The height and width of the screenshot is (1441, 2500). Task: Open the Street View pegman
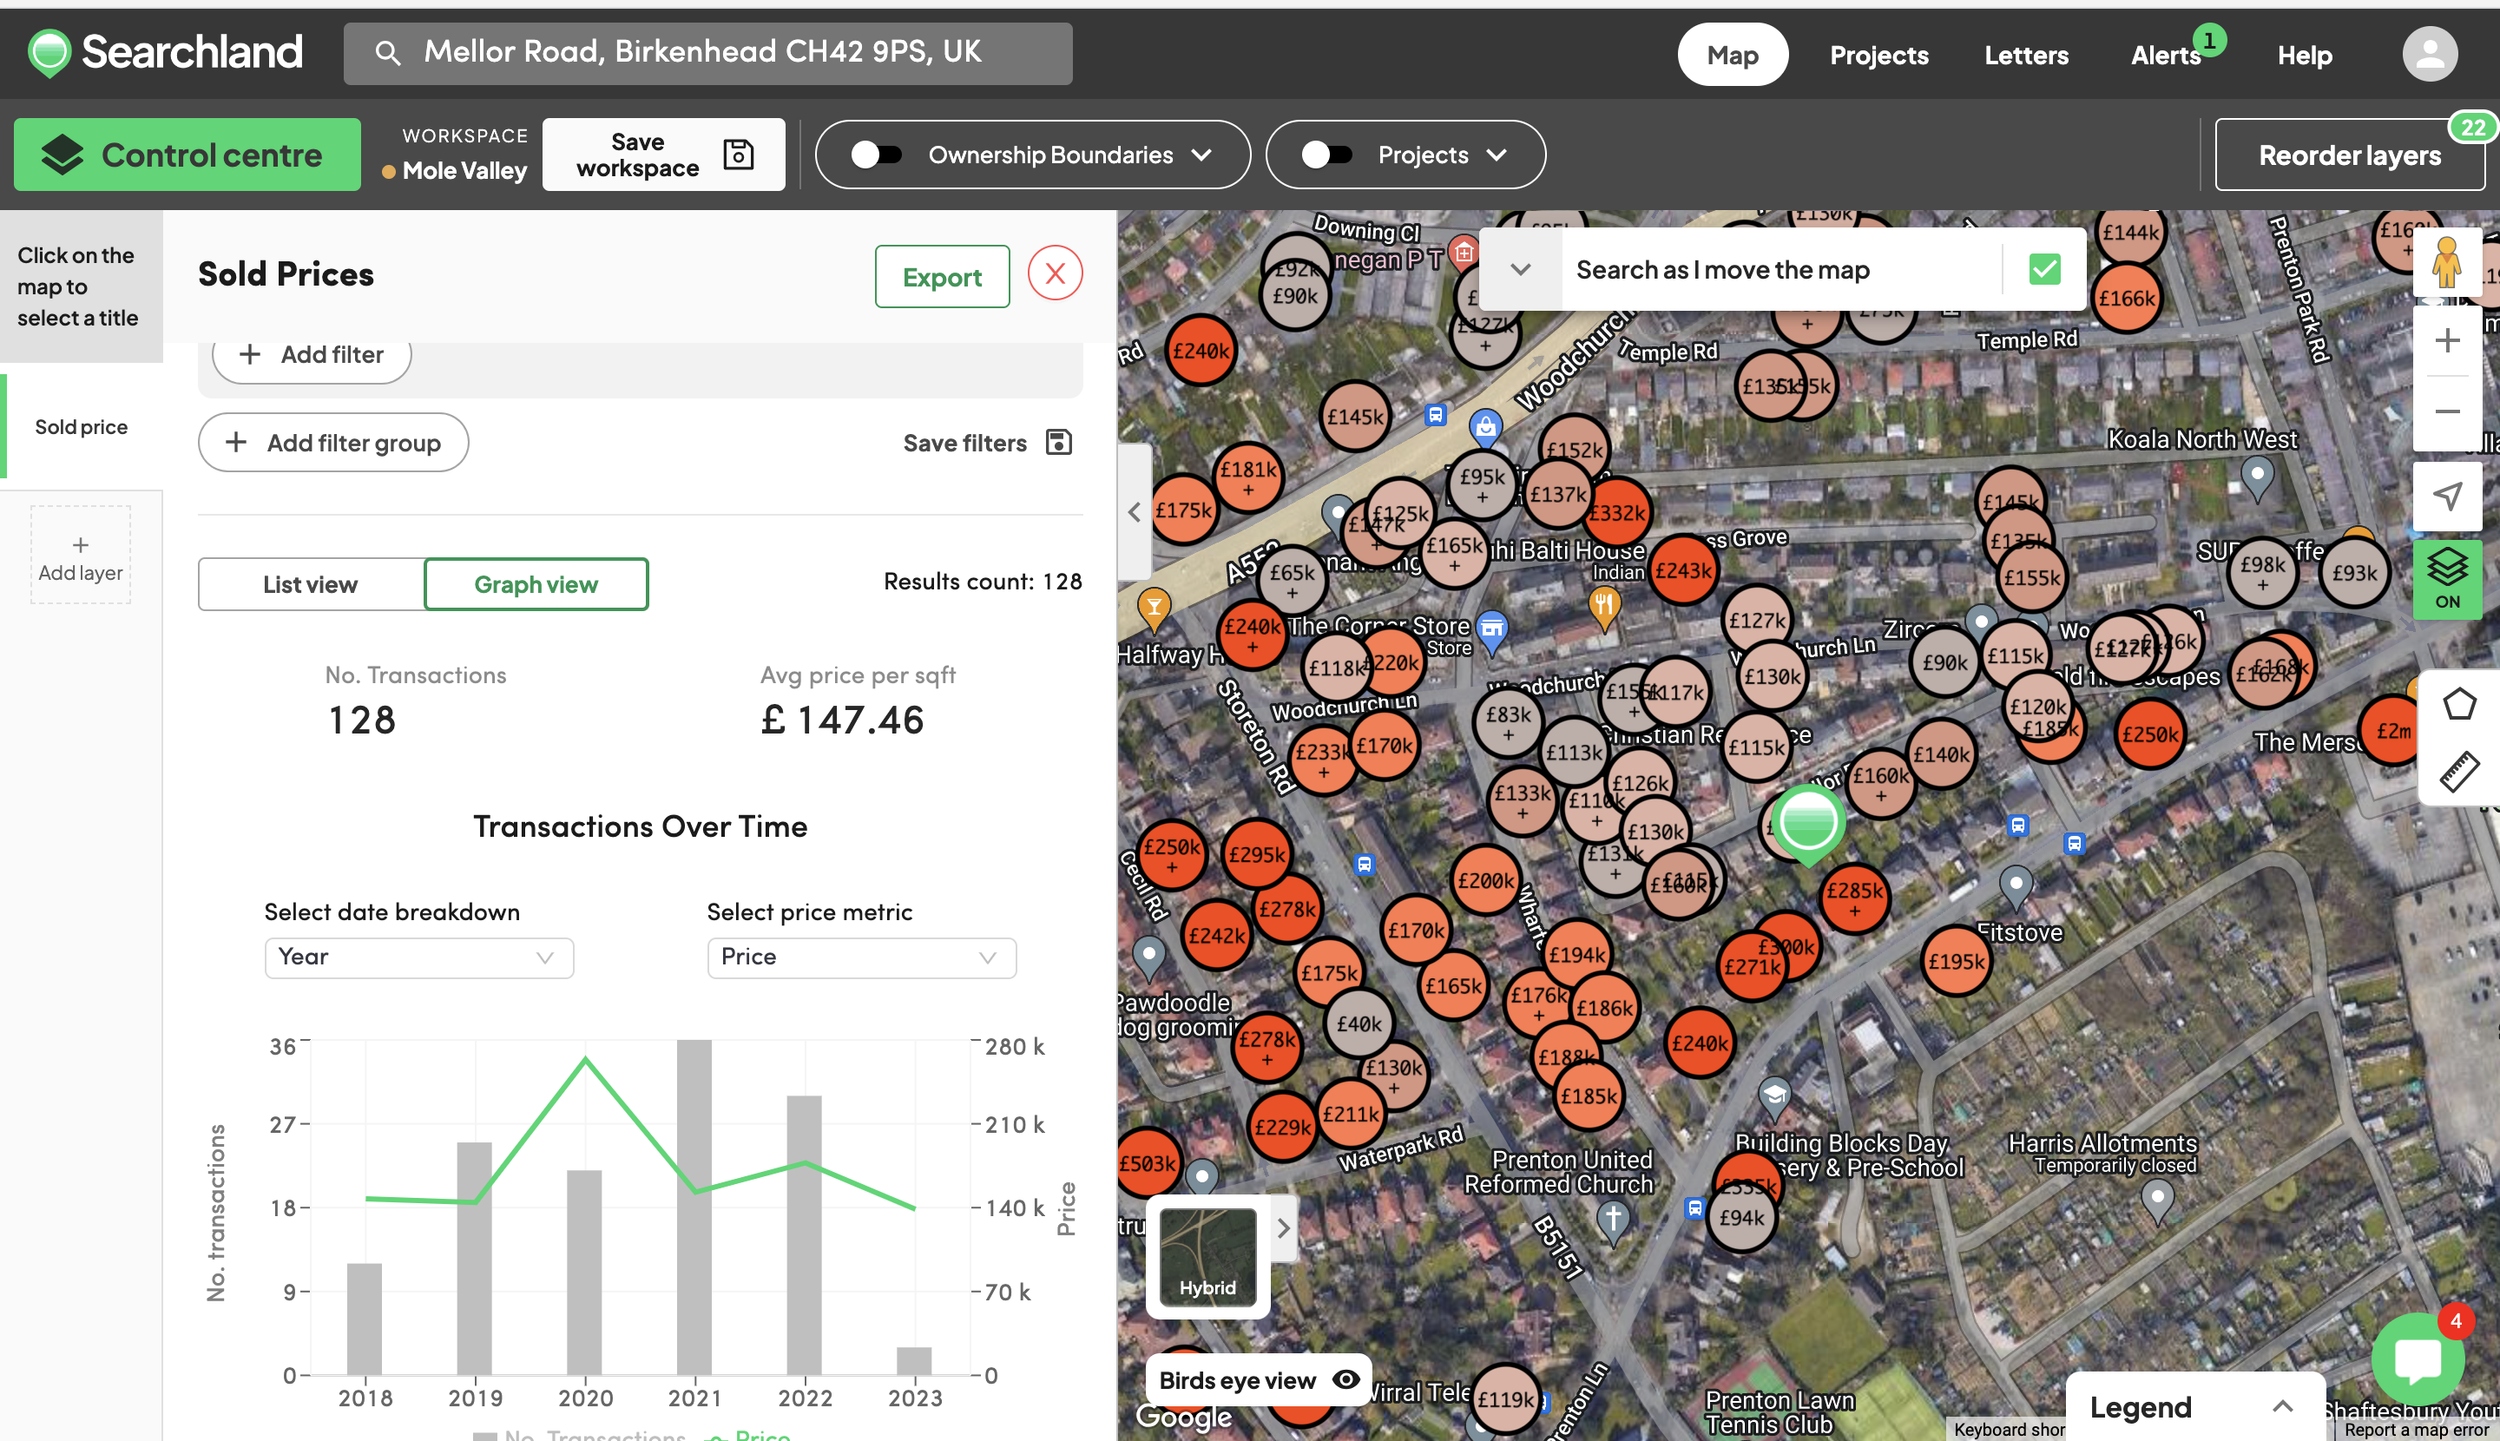click(2446, 262)
